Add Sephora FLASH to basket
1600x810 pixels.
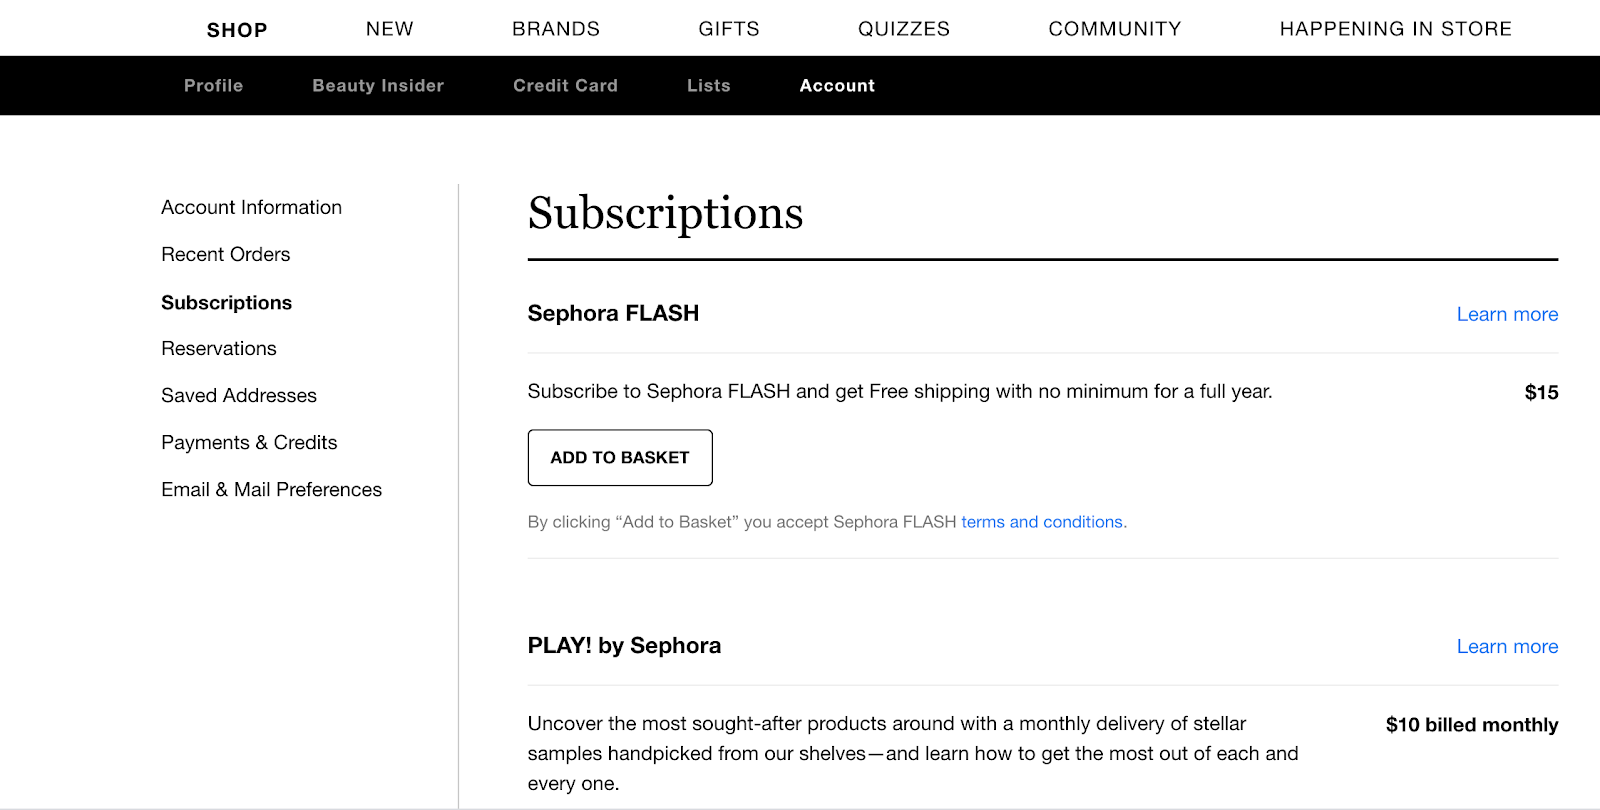coord(620,457)
